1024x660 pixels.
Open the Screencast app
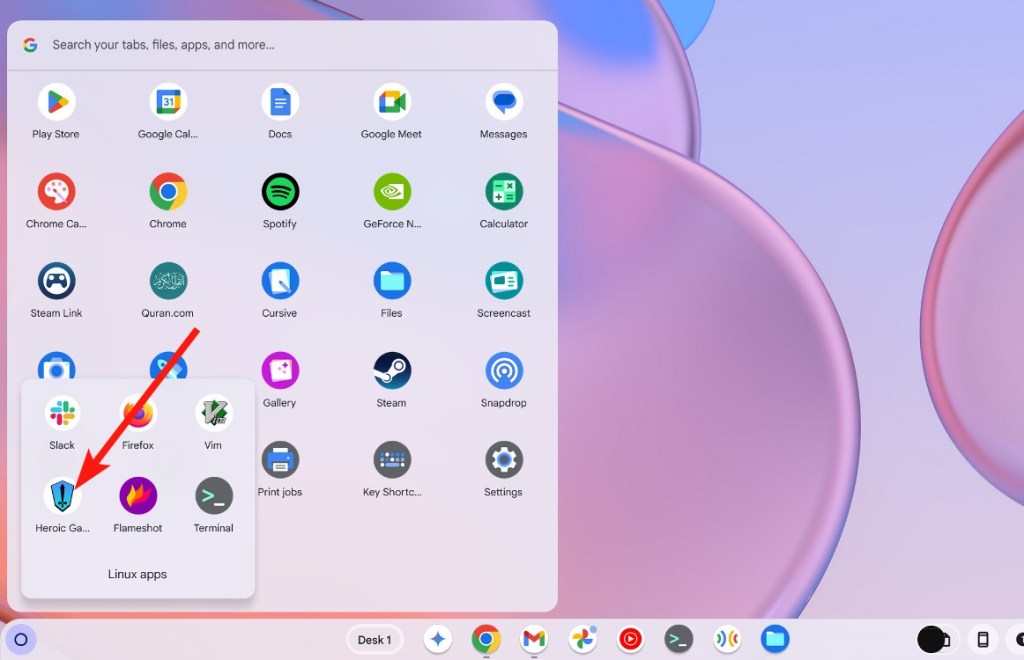tap(504, 281)
